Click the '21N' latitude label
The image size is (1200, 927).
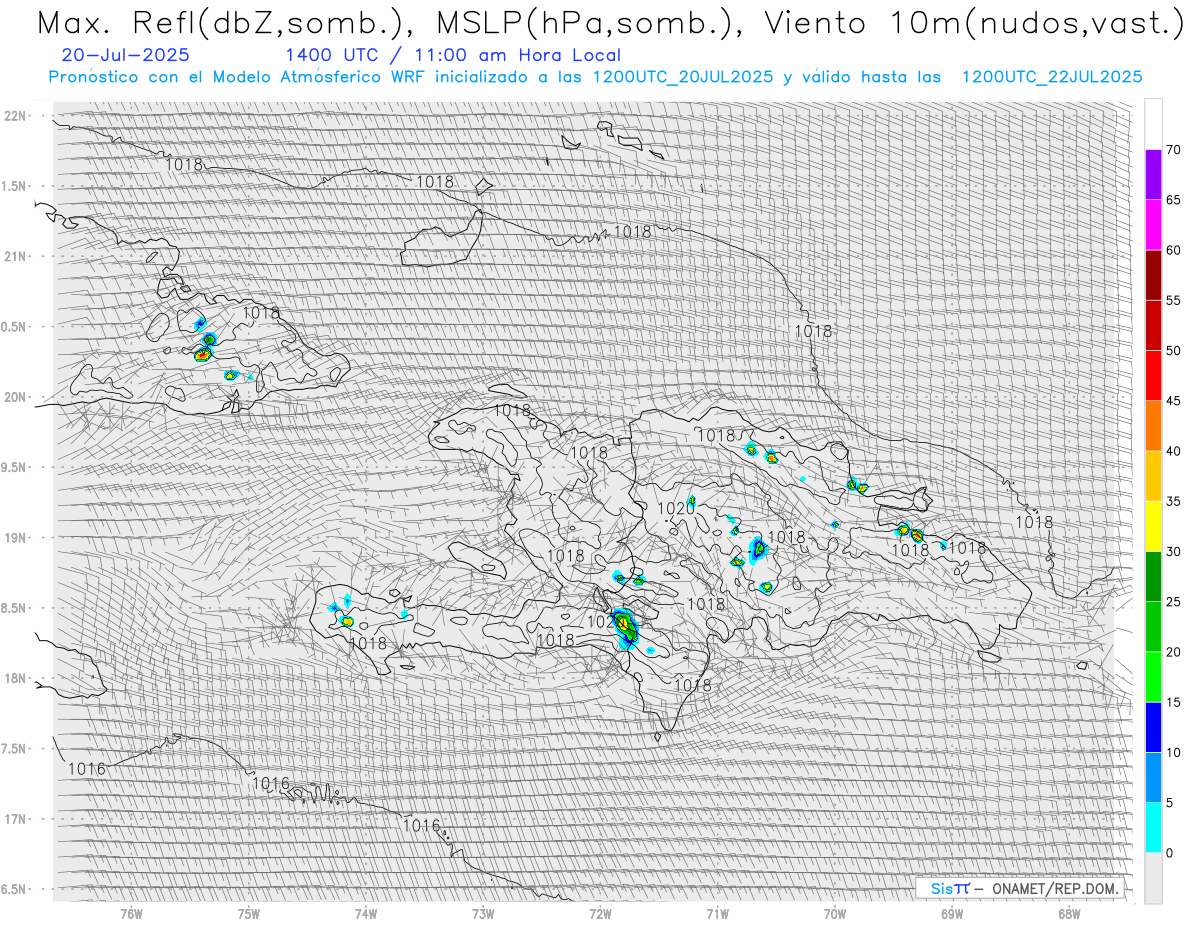click(17, 256)
